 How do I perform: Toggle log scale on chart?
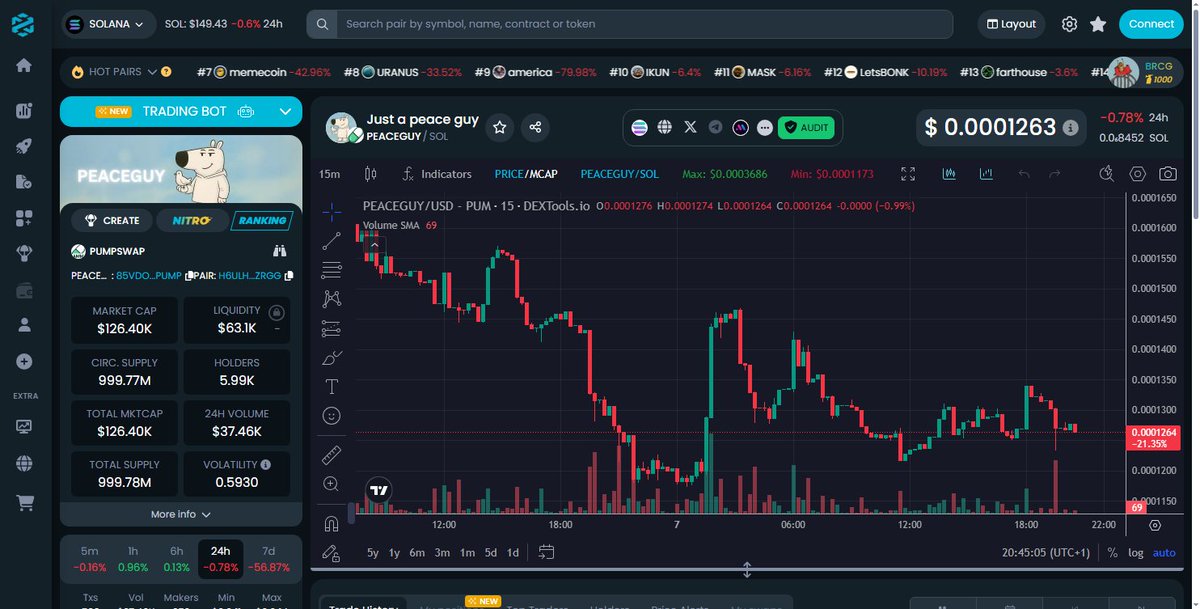pyautogui.click(x=1136, y=552)
